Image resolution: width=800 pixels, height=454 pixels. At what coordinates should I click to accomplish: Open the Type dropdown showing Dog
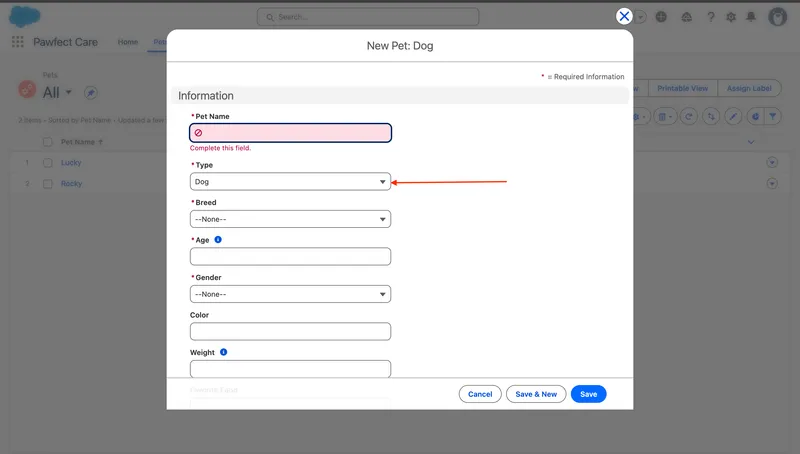290,182
